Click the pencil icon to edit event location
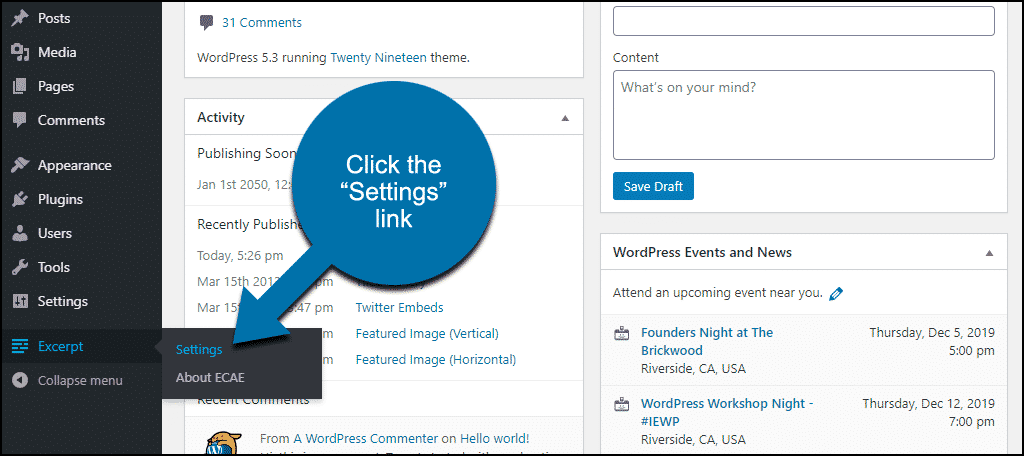The image size is (1024, 456). [836, 293]
